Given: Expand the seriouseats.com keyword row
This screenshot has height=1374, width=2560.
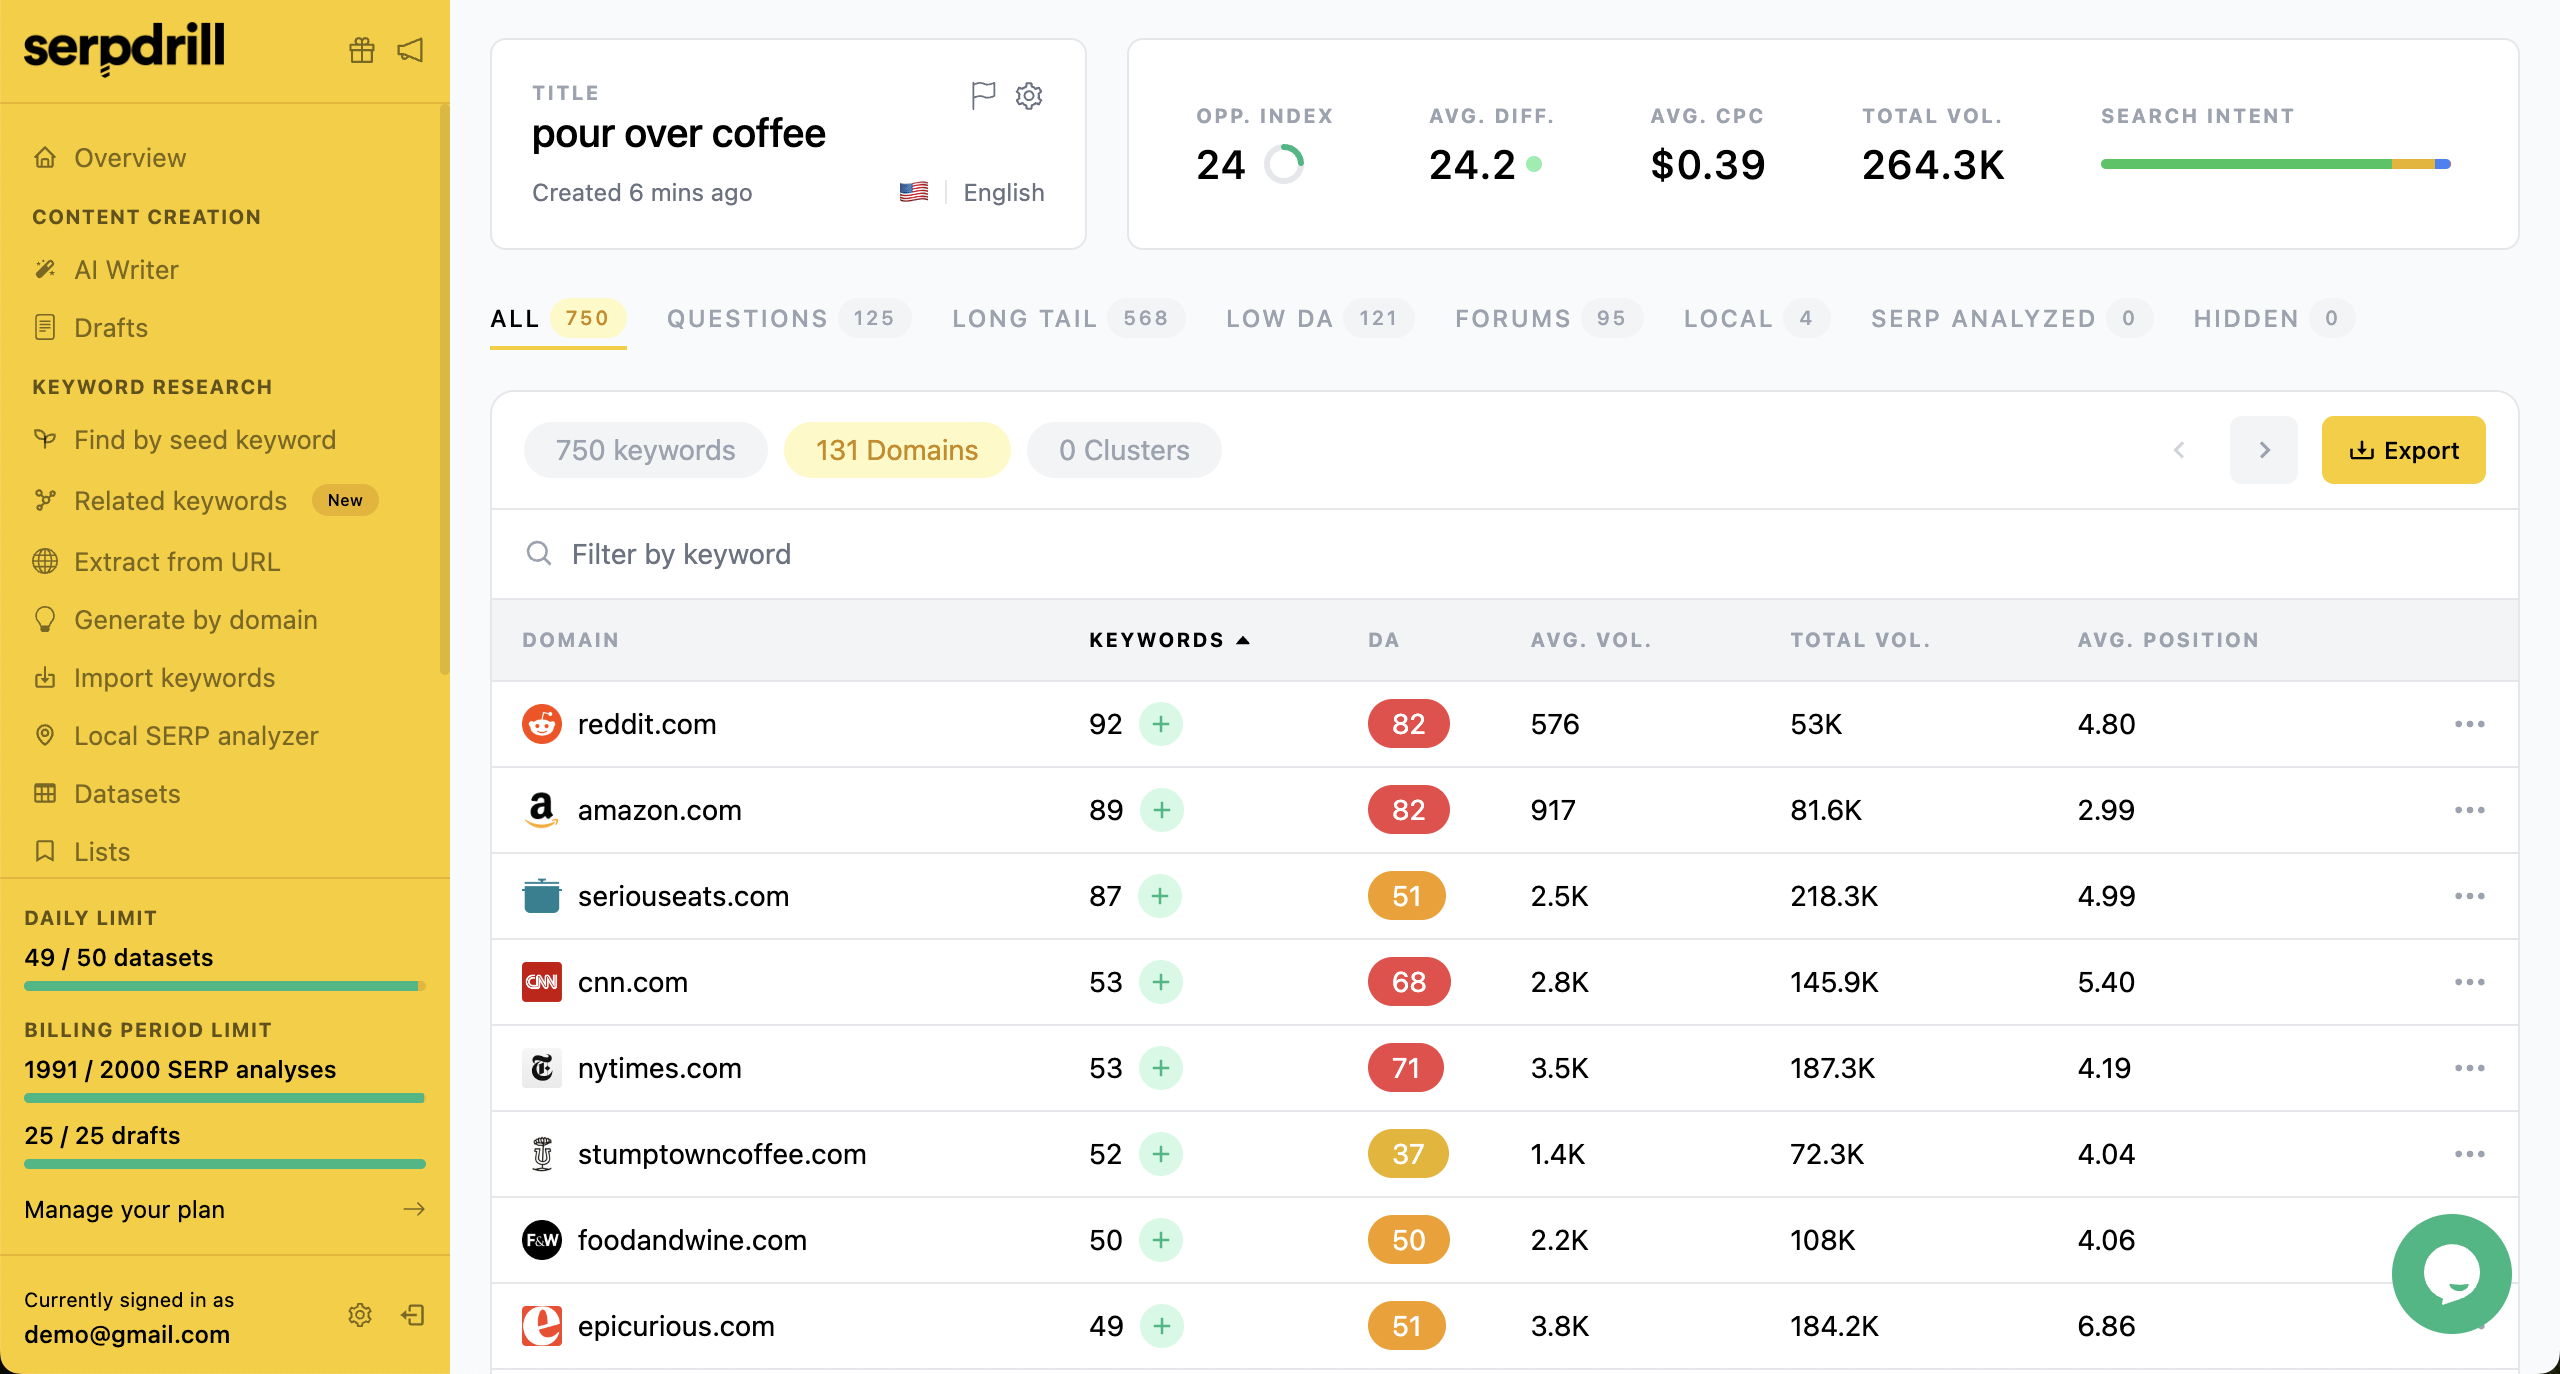Looking at the screenshot, I should [x=1161, y=895].
